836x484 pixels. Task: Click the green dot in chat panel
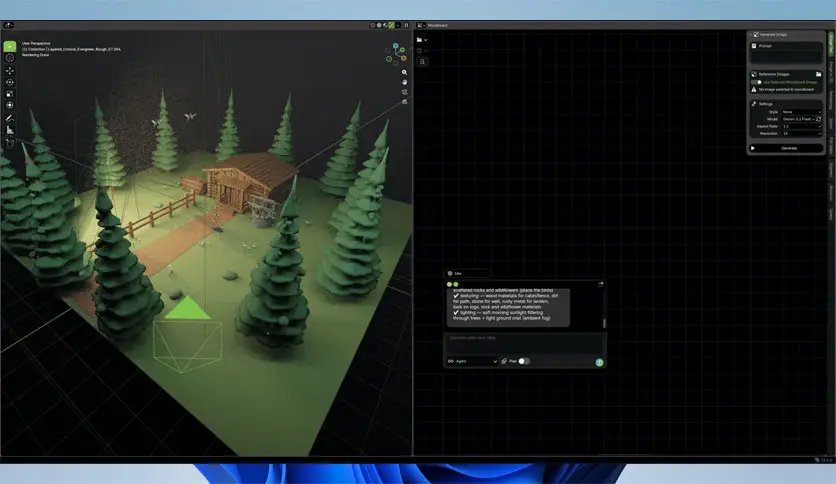(456, 284)
